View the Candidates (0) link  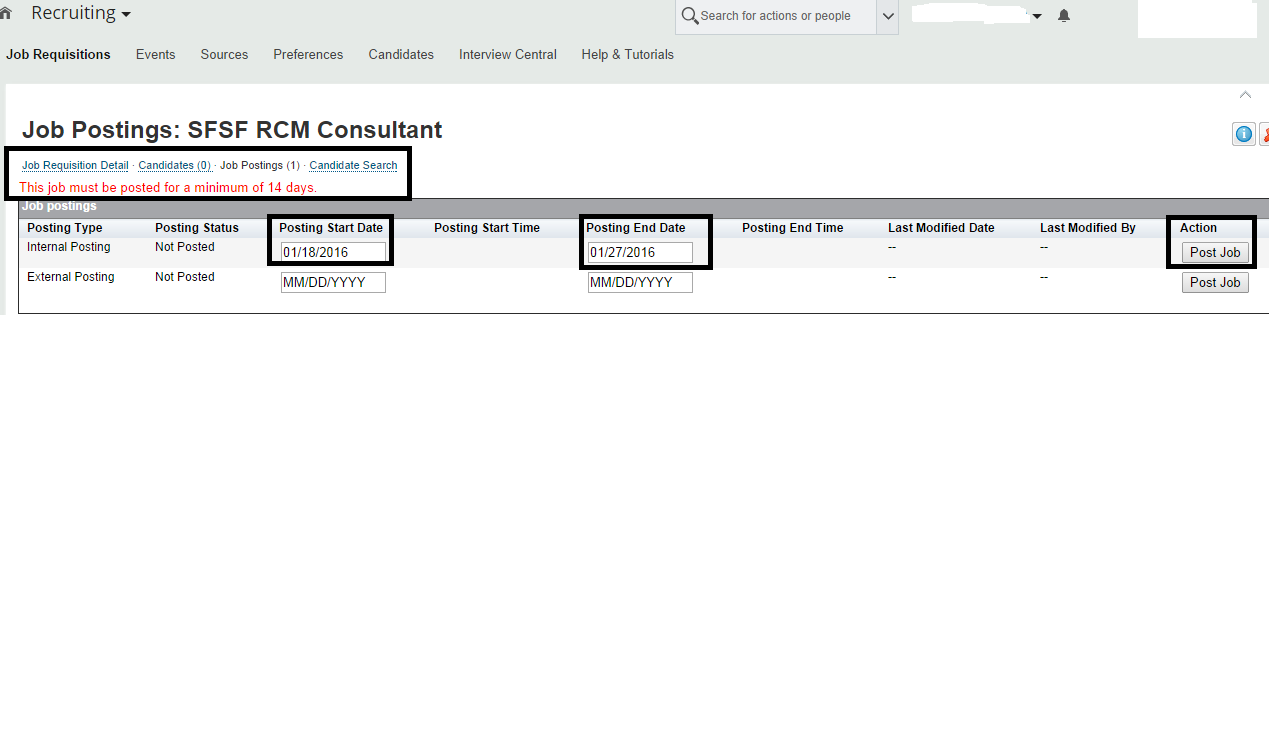point(174,165)
